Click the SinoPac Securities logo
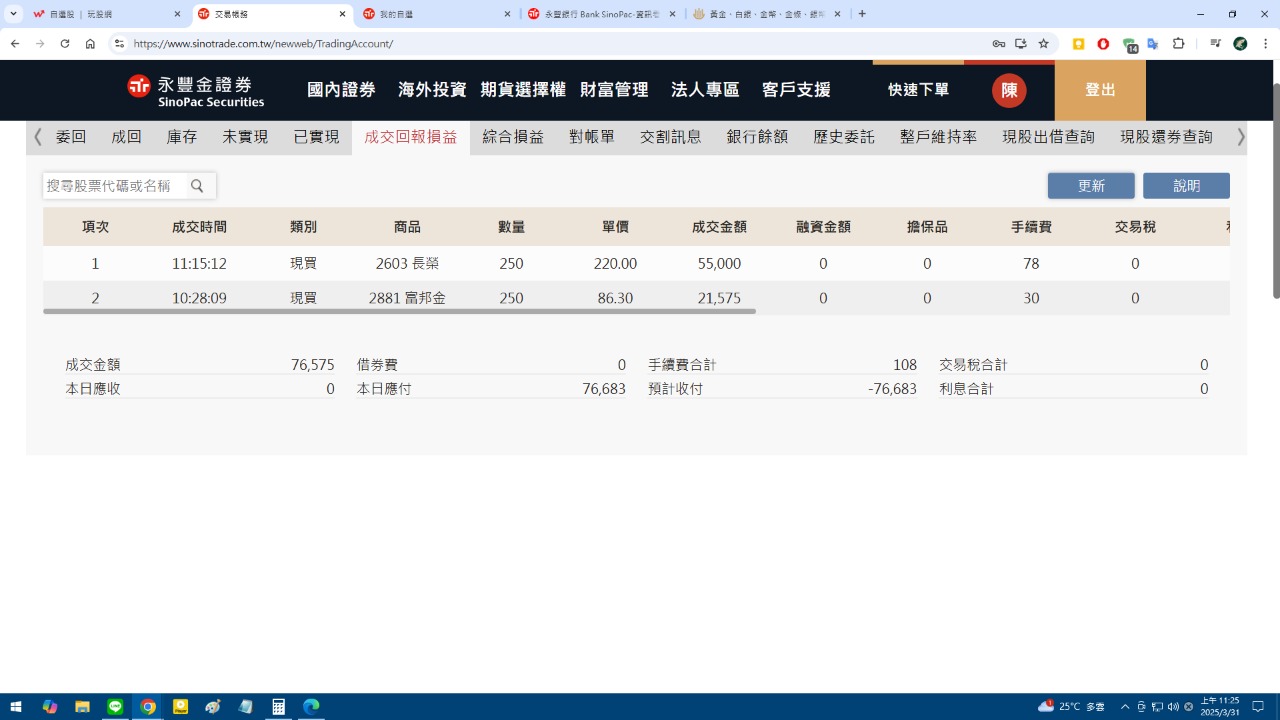Image resolution: width=1280 pixels, height=720 pixels. [x=196, y=90]
